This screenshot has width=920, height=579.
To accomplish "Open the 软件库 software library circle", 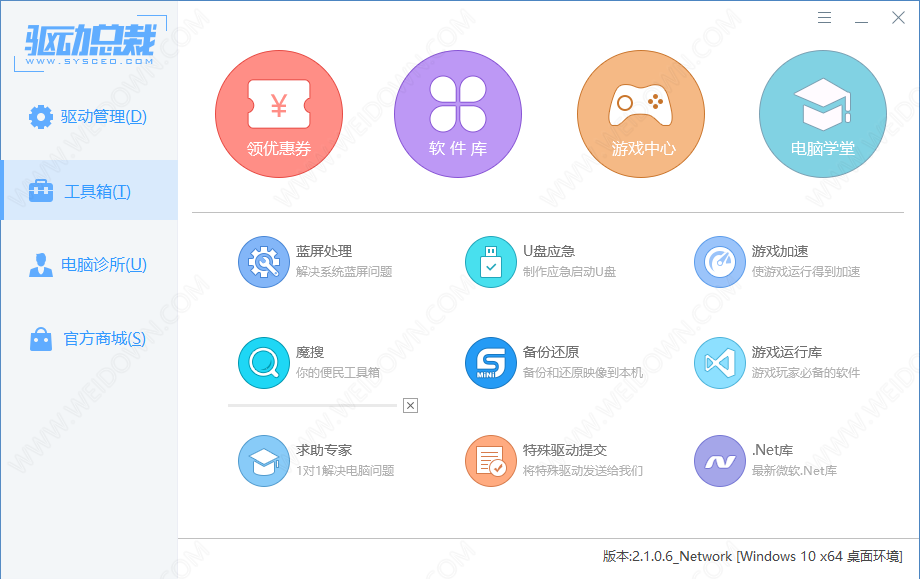I will point(458,114).
